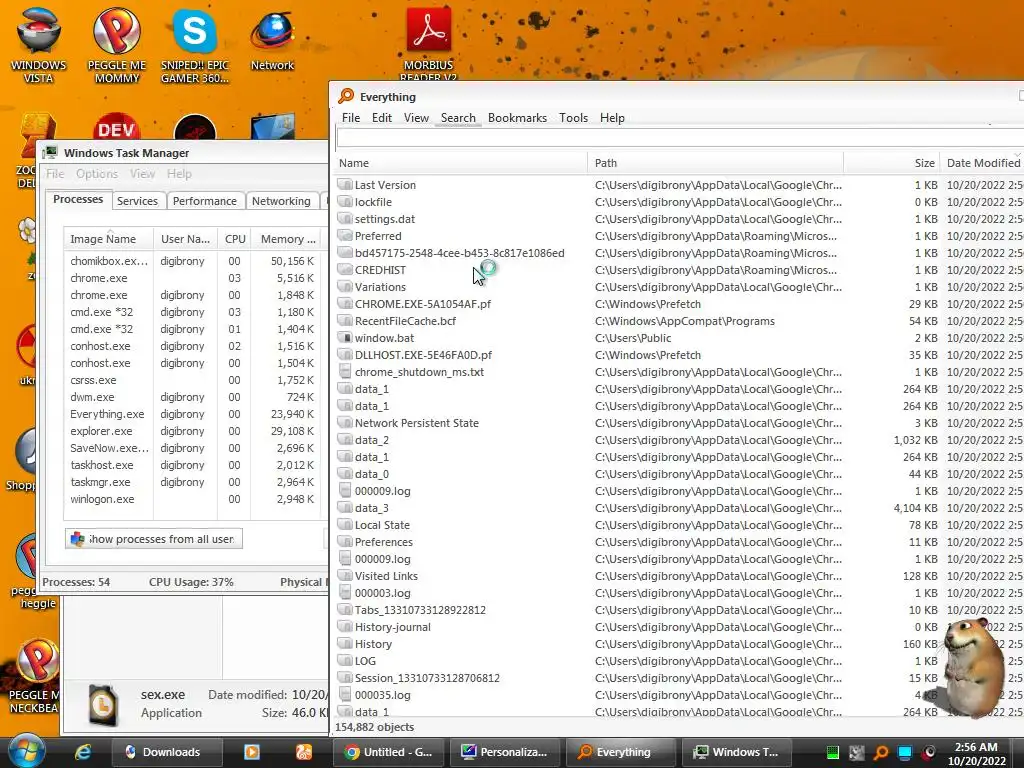Sort Everything results by Size column

click(892, 163)
